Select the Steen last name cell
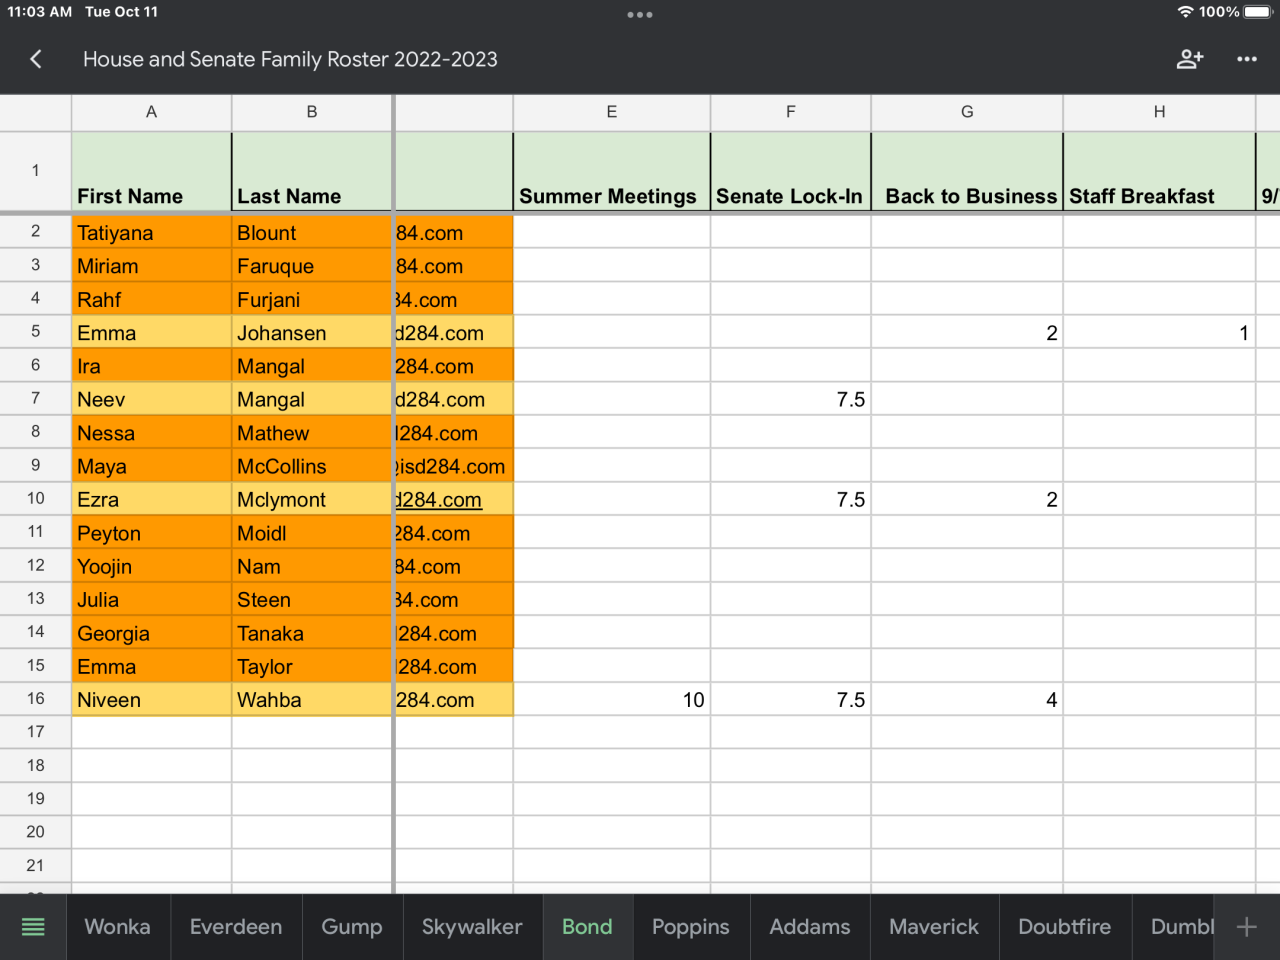Viewport: 1280px width, 960px height. pyautogui.click(x=312, y=599)
